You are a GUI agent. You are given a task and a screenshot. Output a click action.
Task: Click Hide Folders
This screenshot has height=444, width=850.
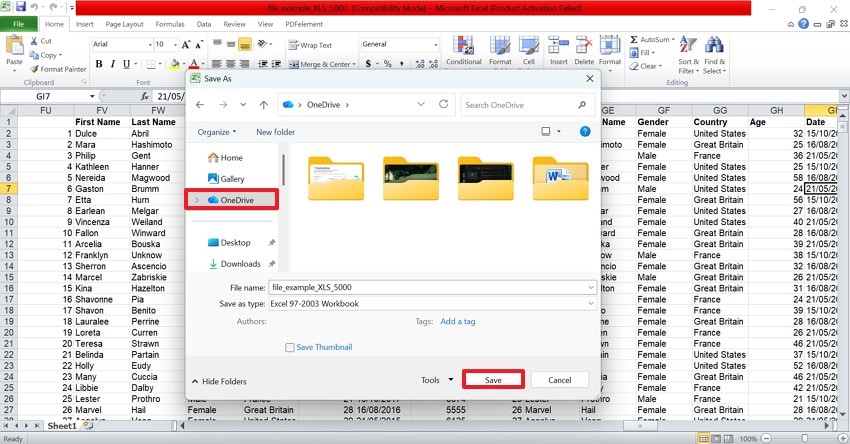point(219,381)
